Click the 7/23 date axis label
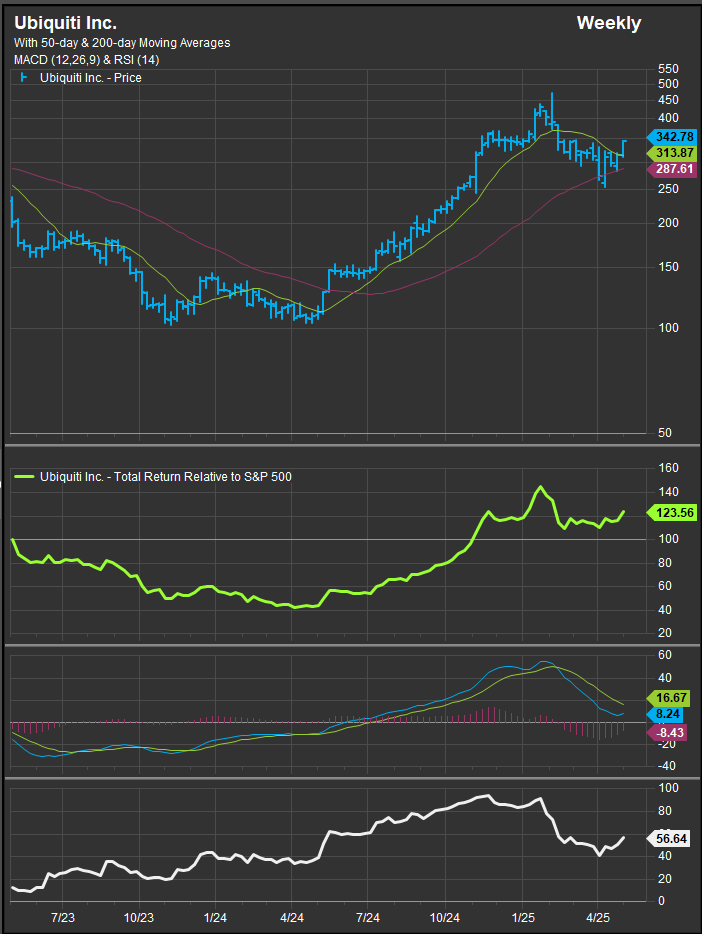 (x=63, y=918)
